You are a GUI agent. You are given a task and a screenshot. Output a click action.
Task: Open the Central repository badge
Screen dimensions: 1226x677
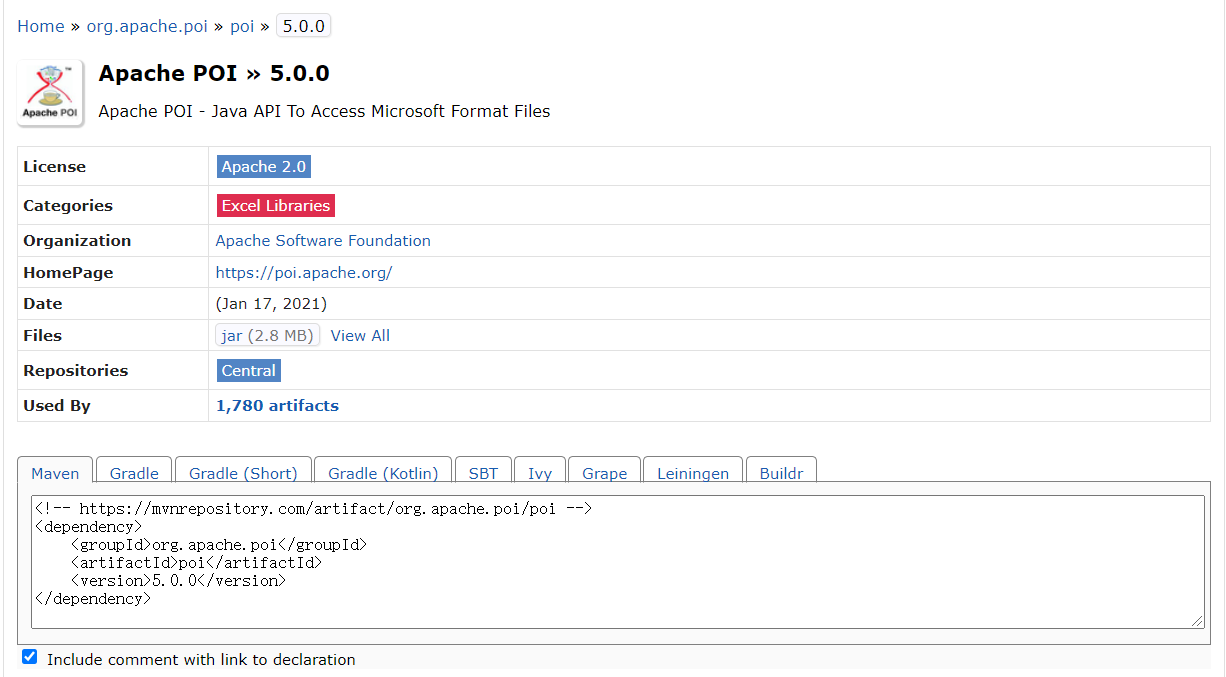pyautogui.click(x=249, y=371)
